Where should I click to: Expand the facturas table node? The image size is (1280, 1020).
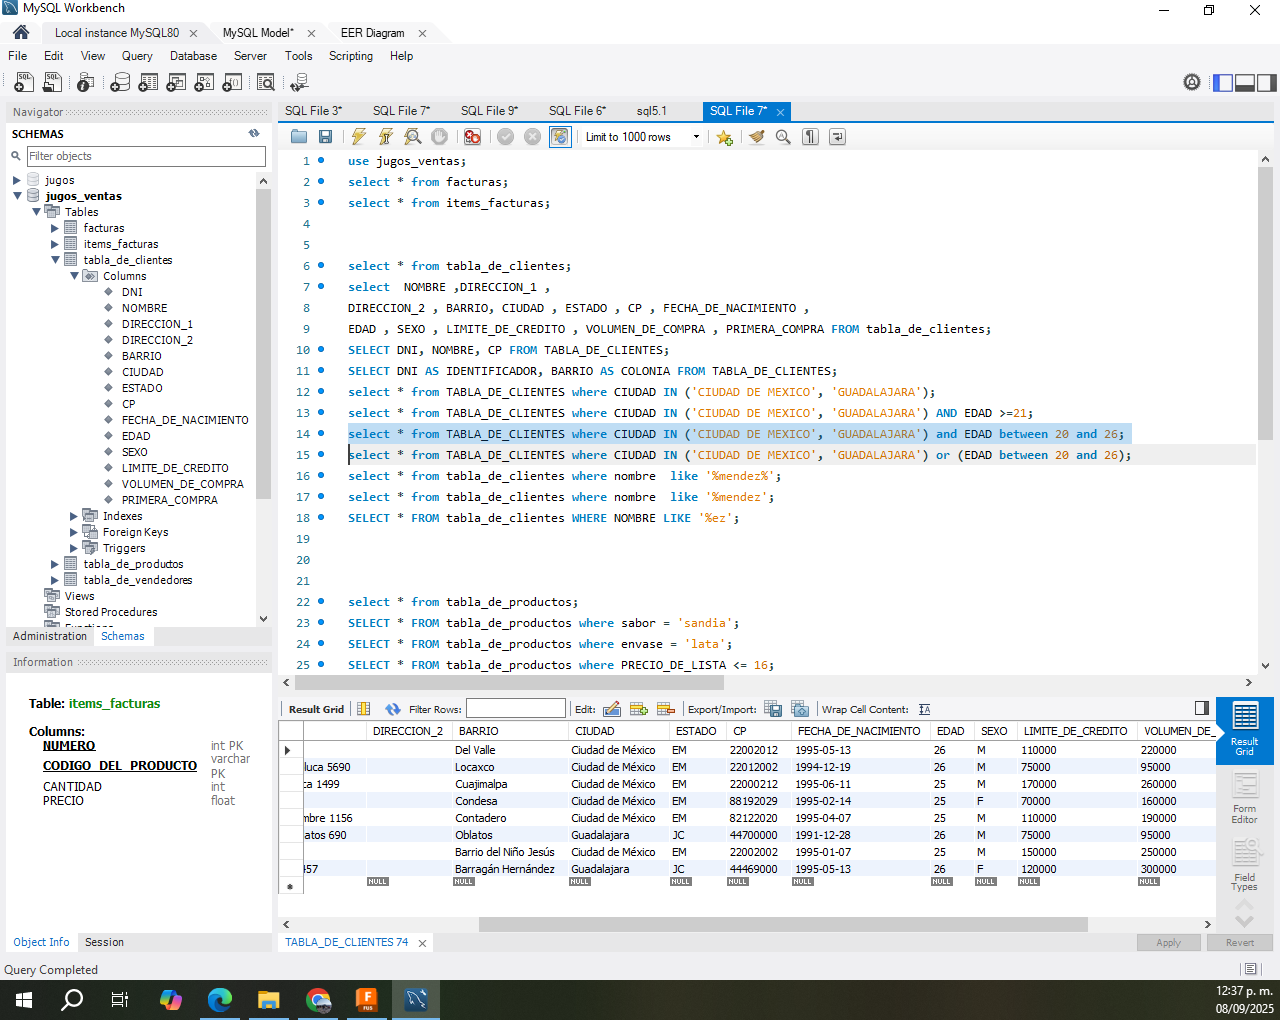coord(55,228)
